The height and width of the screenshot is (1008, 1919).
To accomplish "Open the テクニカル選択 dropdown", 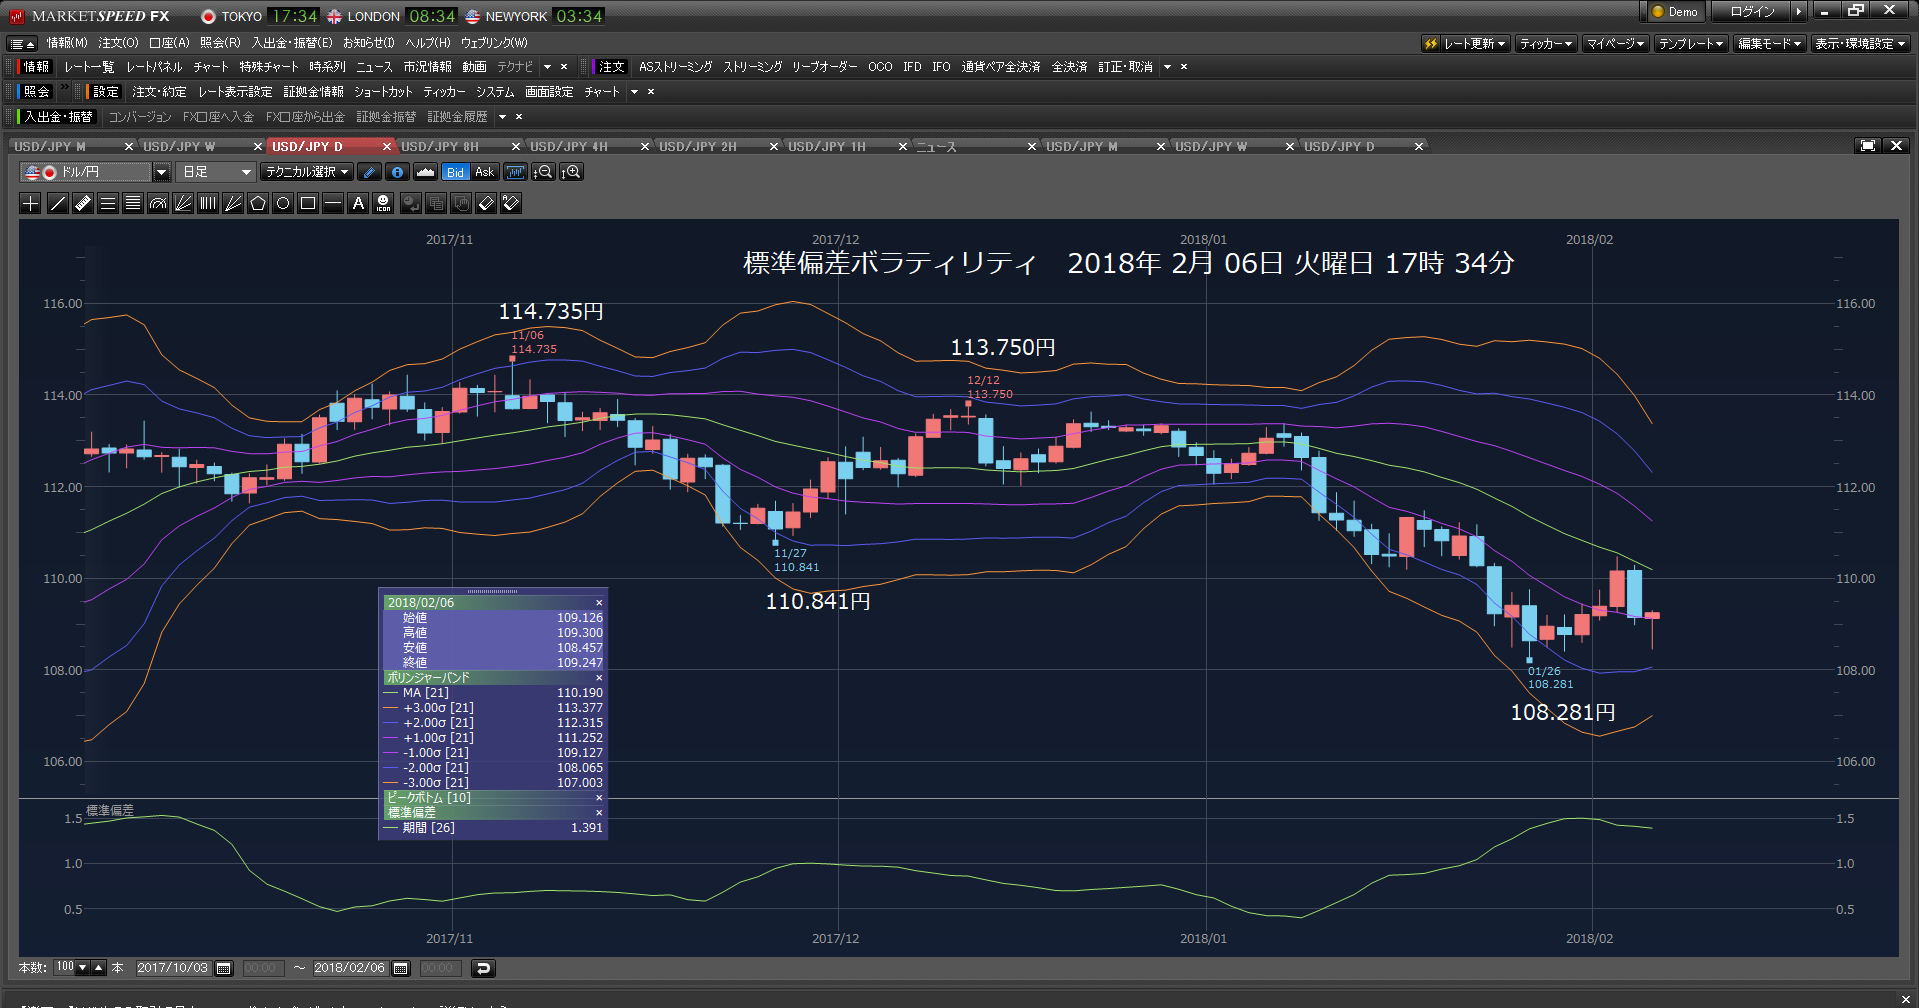I will coord(306,172).
